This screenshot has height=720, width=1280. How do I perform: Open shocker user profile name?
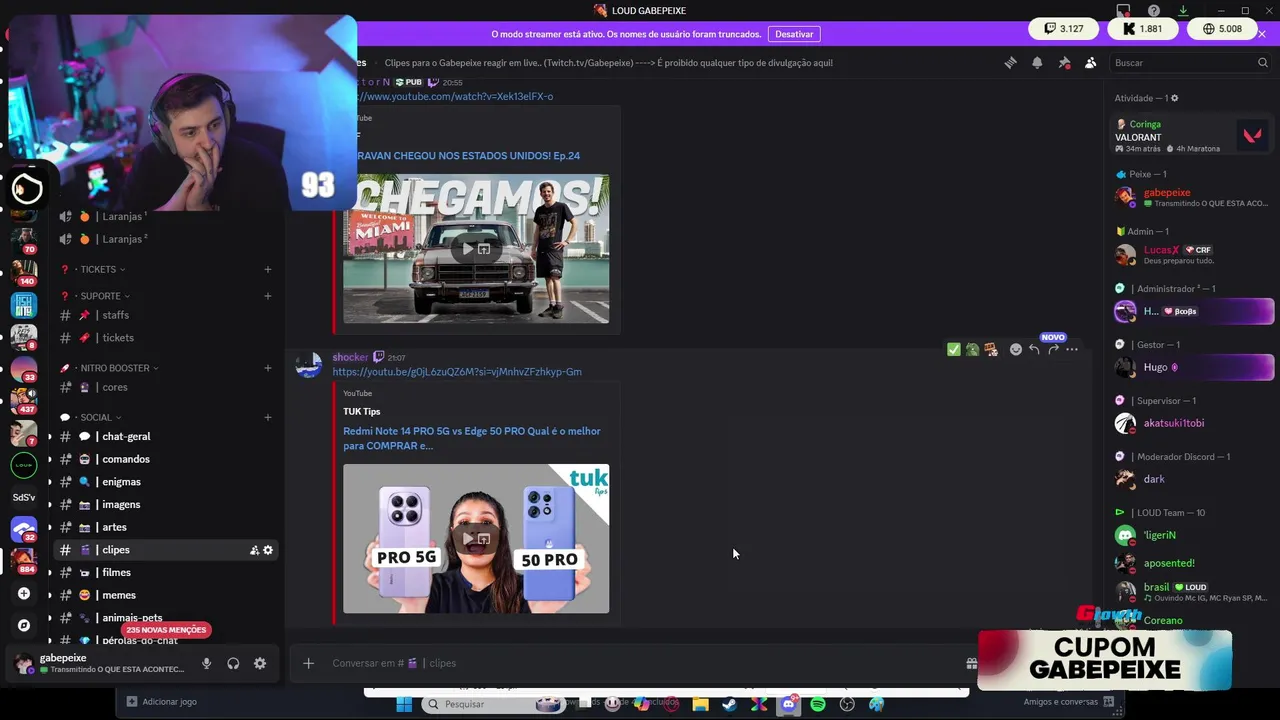[350, 357]
